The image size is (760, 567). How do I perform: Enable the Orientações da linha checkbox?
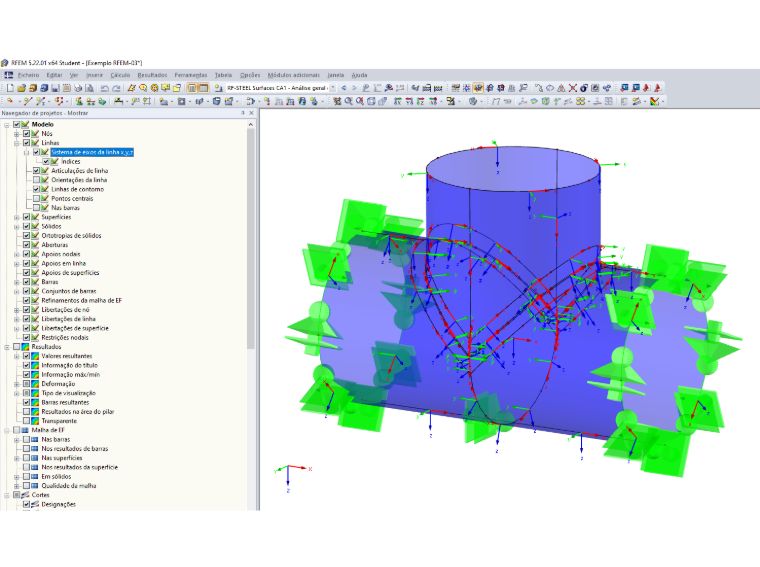[36, 180]
